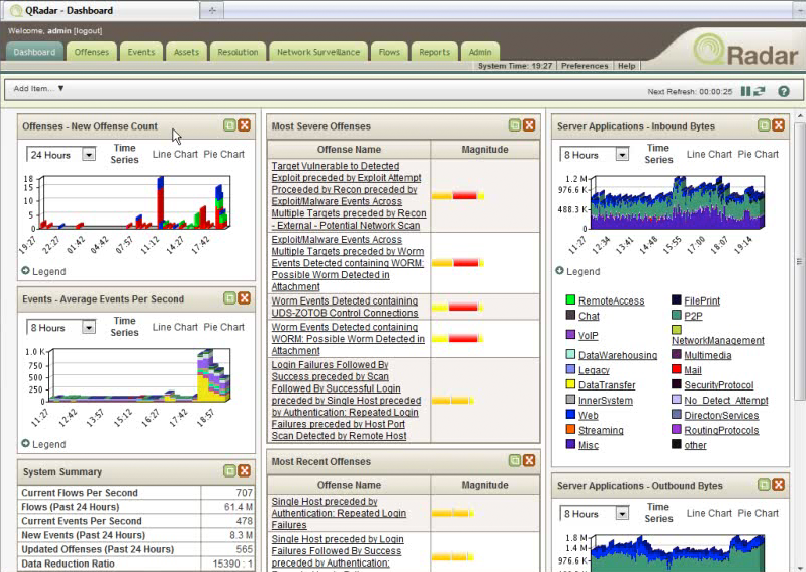Screen dimensions: 806x572
Task: Switch to the Flows tab
Action: [x=389, y=52]
